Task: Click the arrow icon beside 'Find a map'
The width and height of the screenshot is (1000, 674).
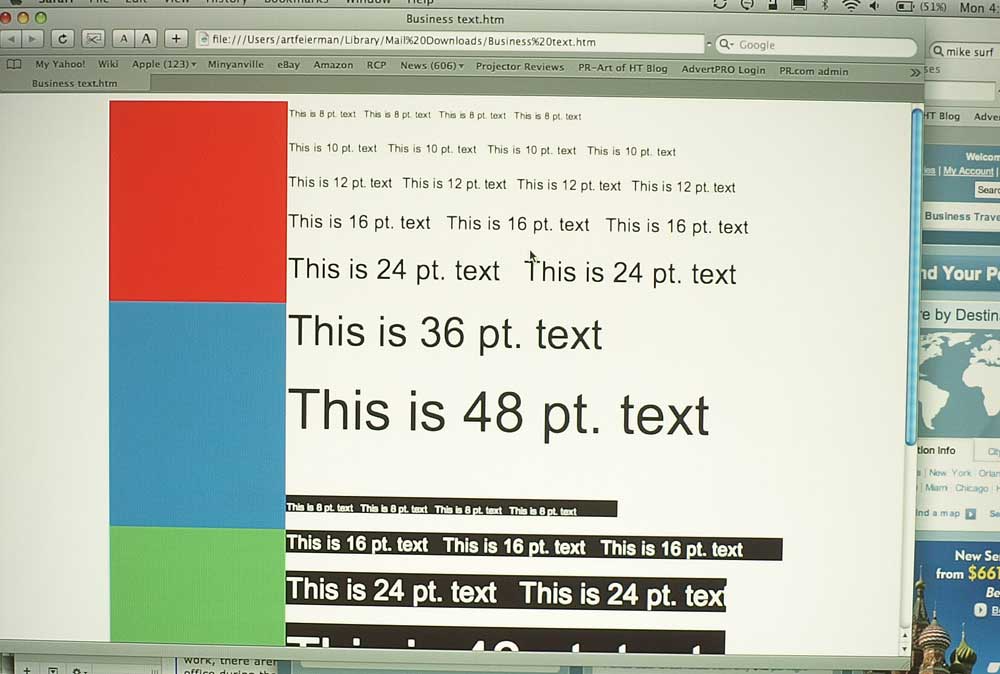Action: pyautogui.click(x=970, y=514)
